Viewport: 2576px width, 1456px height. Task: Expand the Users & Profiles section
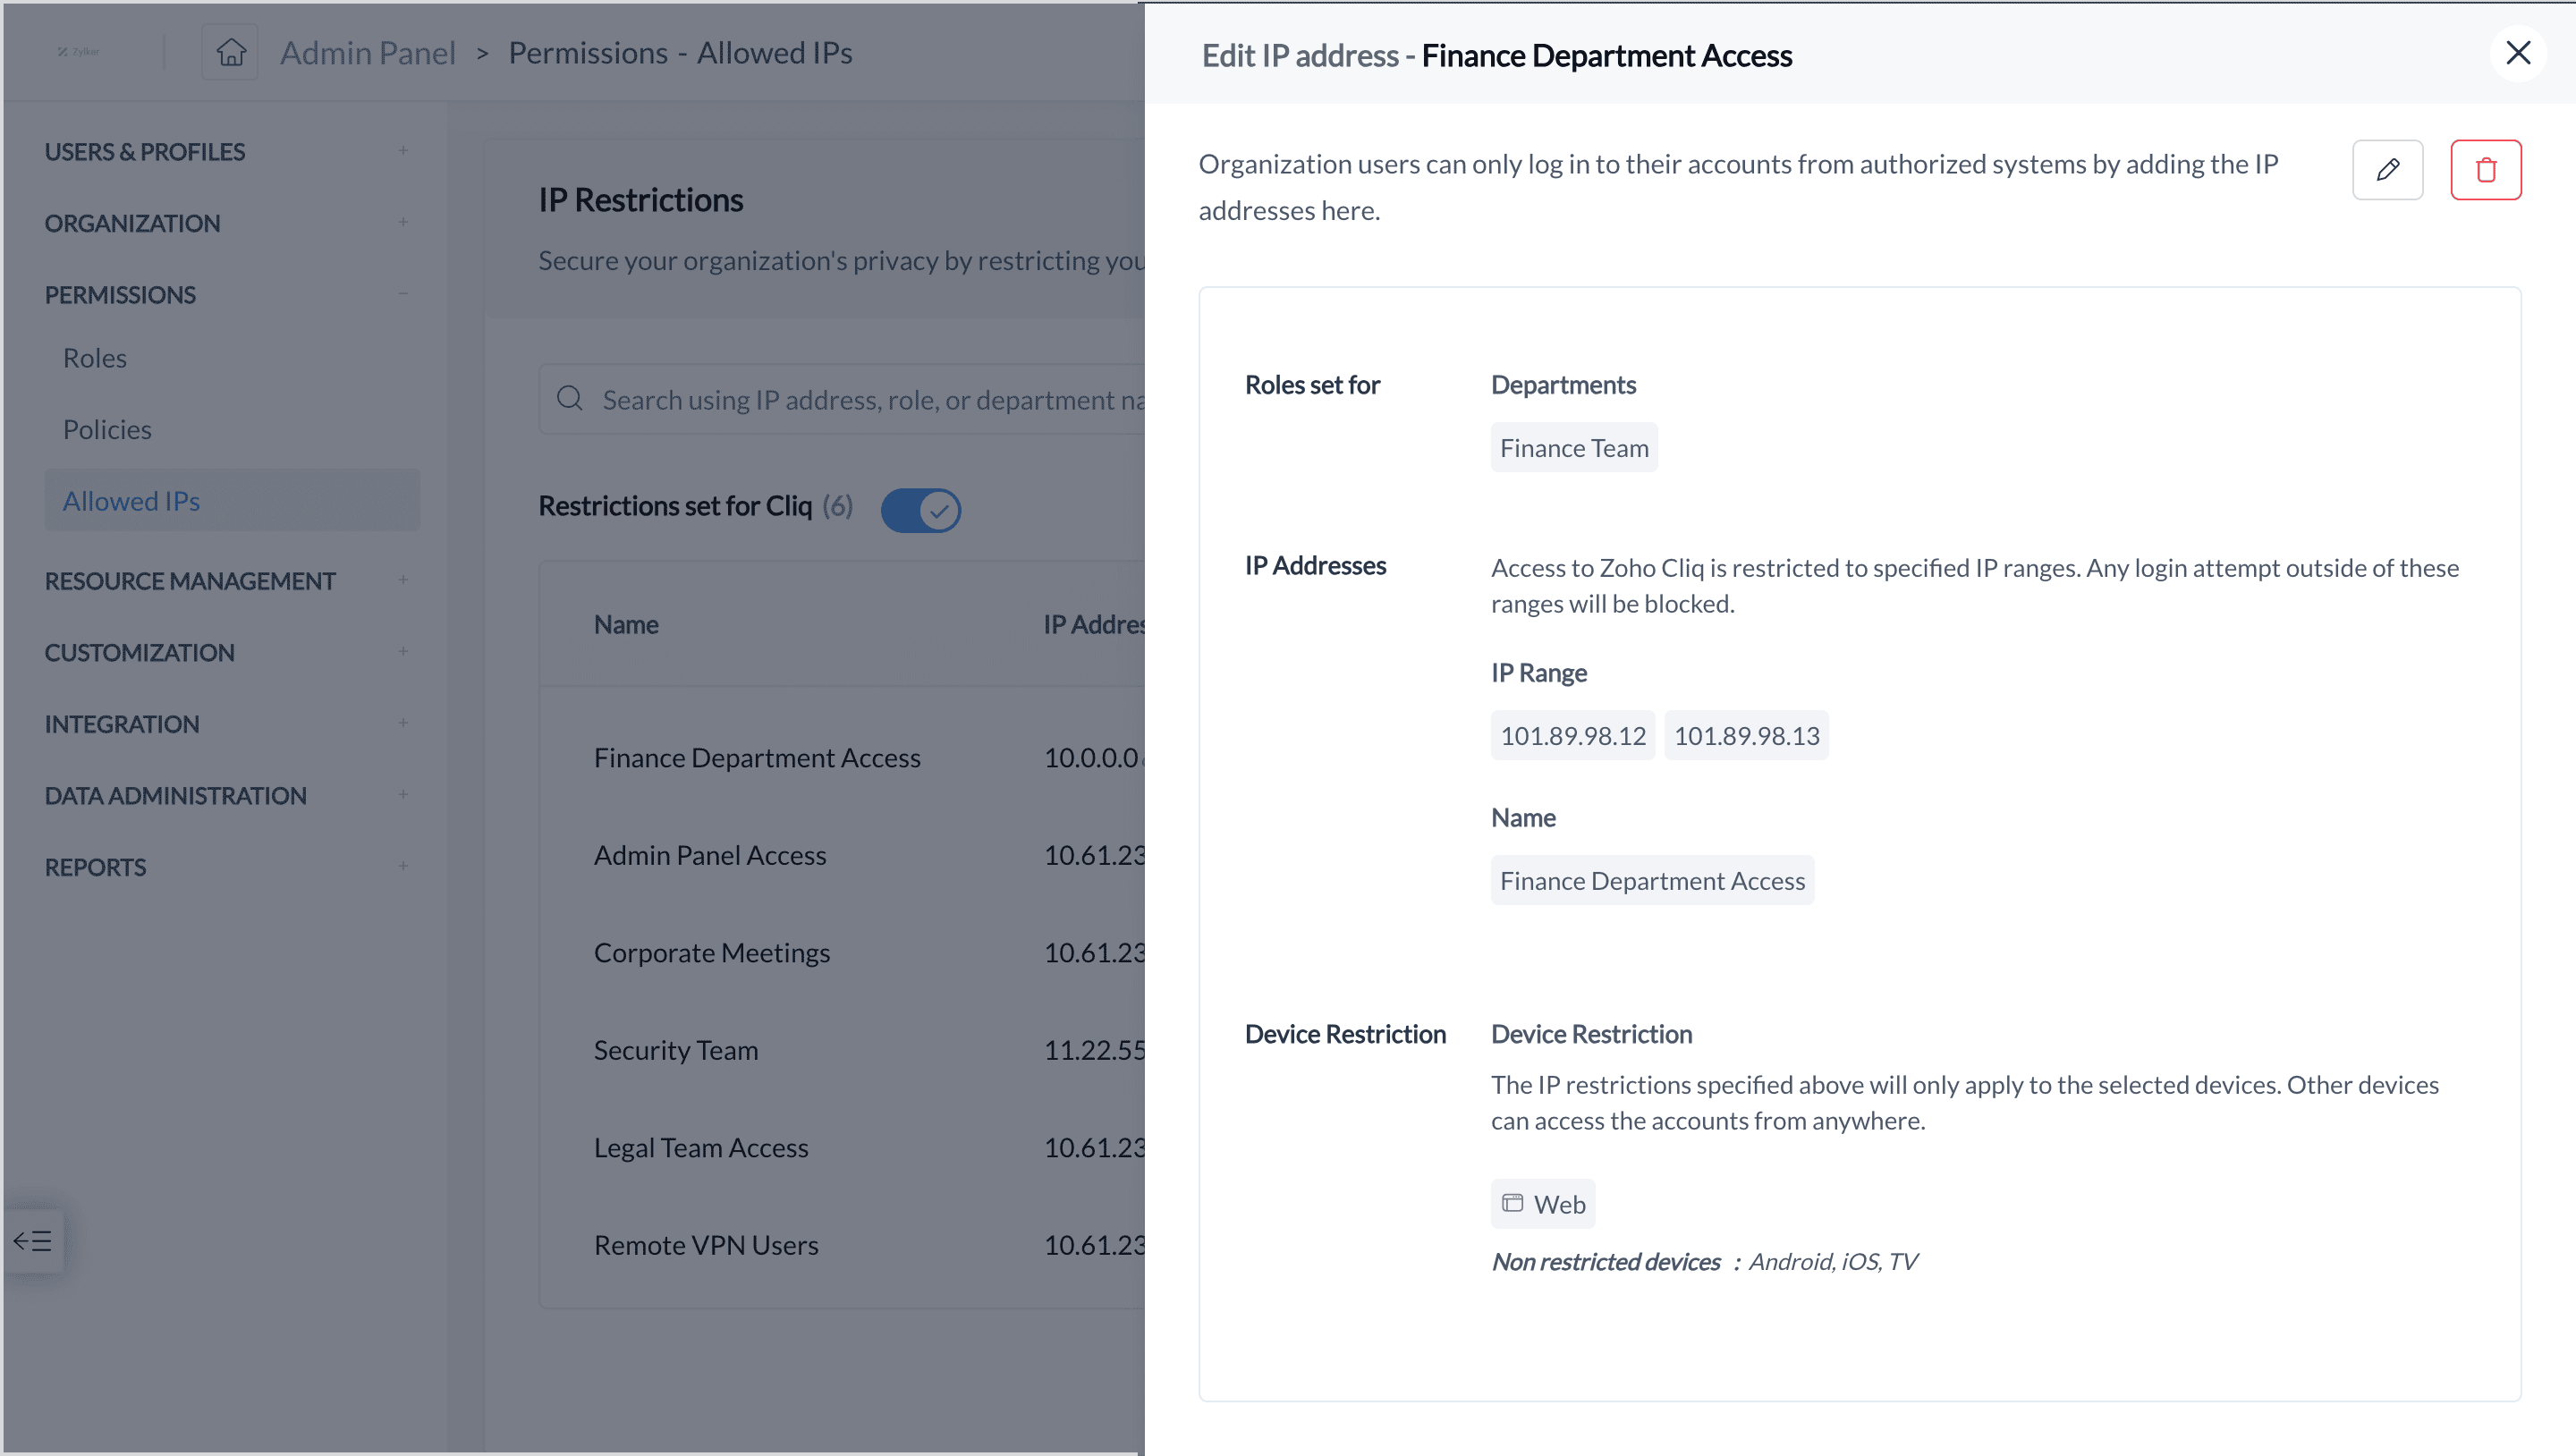click(x=403, y=151)
